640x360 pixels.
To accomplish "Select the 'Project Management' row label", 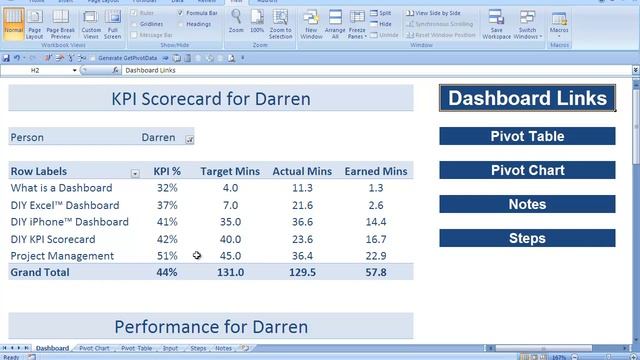I will coord(62,256).
